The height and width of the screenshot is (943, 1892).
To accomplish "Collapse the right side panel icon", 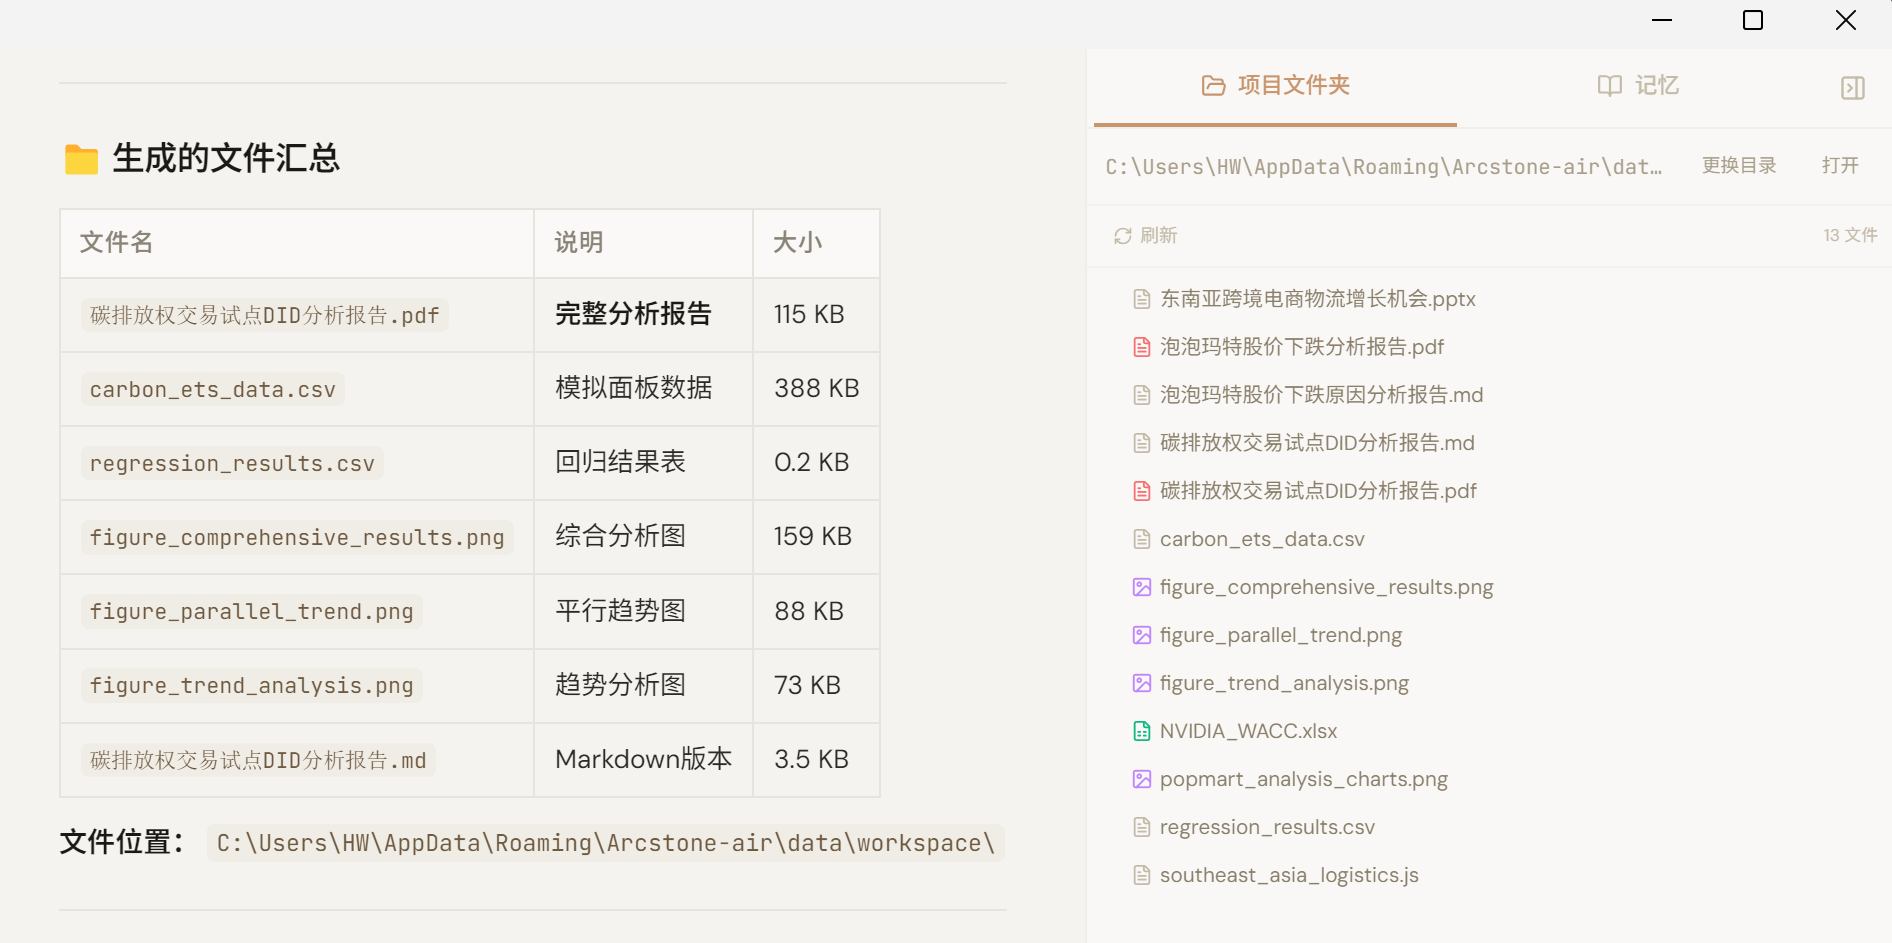I will pyautogui.click(x=1852, y=88).
